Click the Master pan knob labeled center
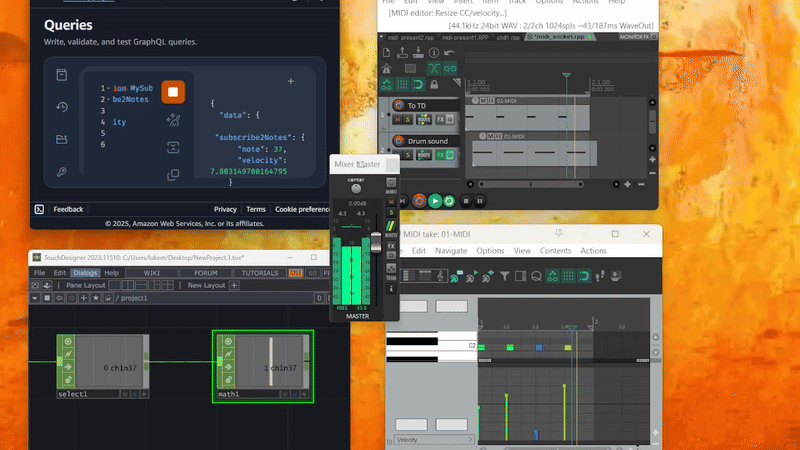This screenshot has height=450, width=800. tap(356, 189)
